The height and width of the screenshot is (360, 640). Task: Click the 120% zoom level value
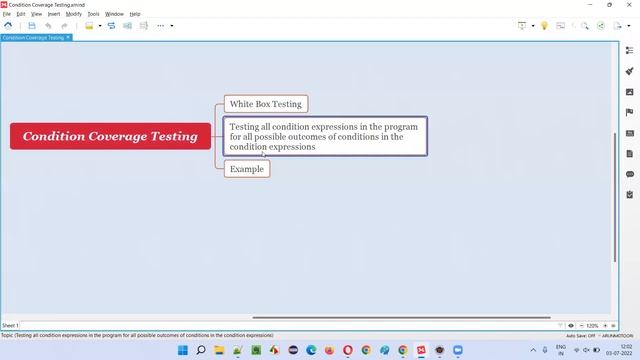click(x=592, y=326)
